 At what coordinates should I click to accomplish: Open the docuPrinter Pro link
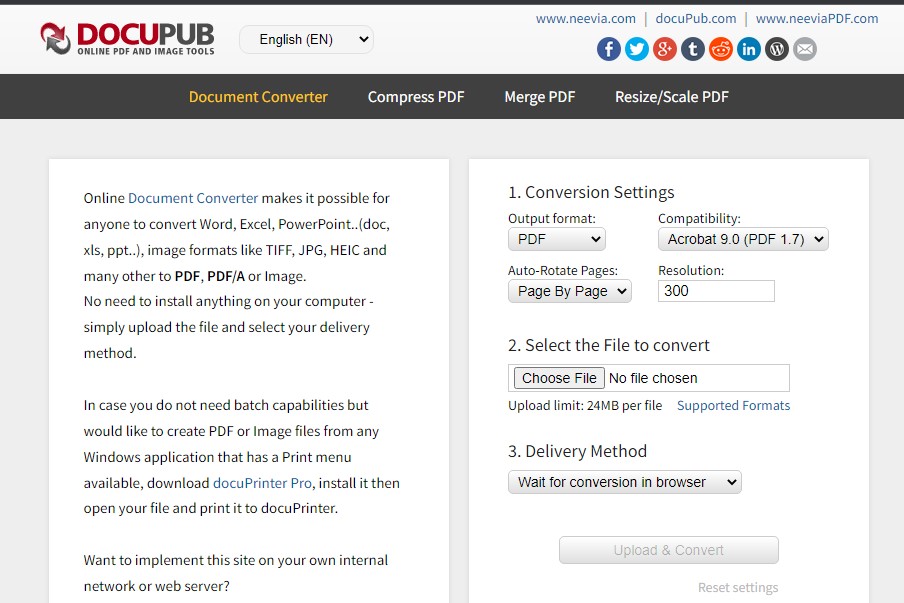(262, 483)
